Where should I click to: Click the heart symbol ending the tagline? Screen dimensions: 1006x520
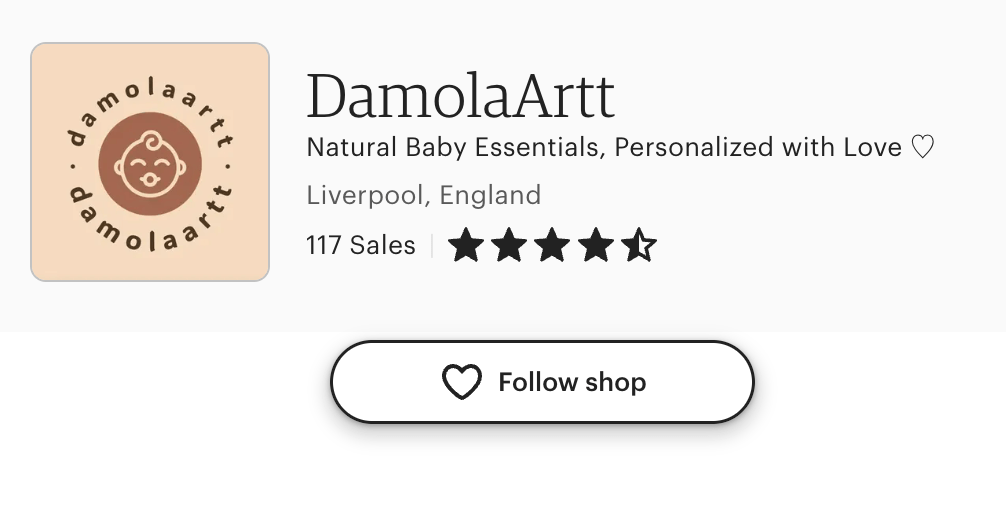click(x=922, y=148)
